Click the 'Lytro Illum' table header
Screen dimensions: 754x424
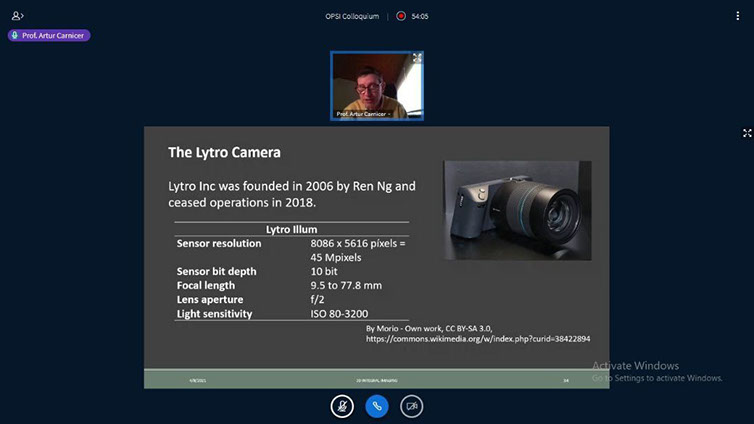[291, 229]
